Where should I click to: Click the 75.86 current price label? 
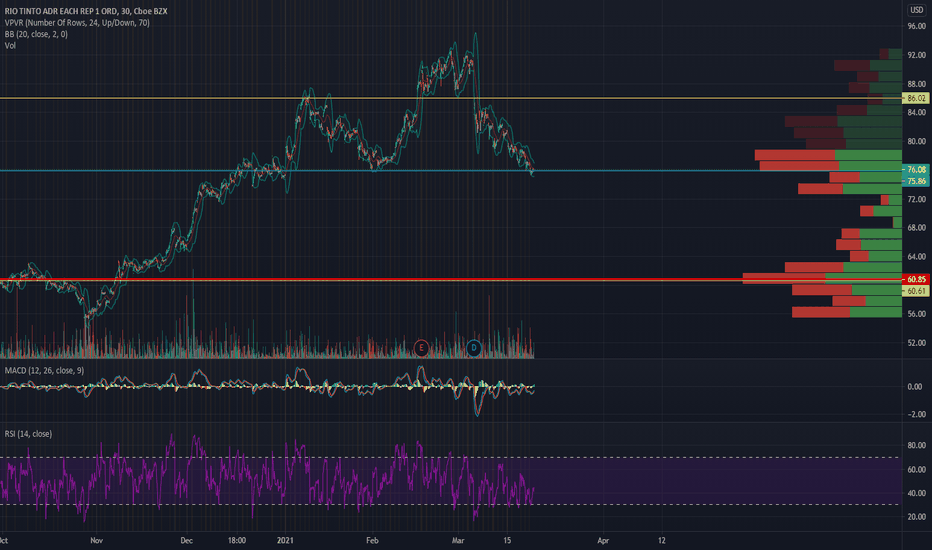[x=916, y=181]
